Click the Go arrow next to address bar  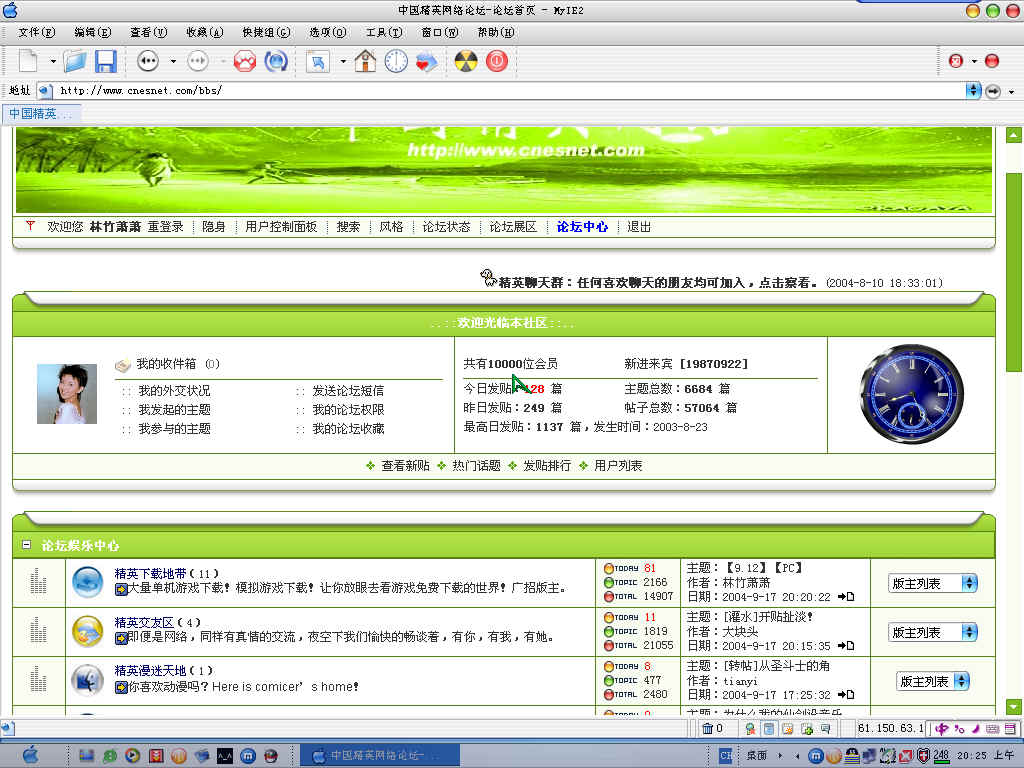point(993,91)
